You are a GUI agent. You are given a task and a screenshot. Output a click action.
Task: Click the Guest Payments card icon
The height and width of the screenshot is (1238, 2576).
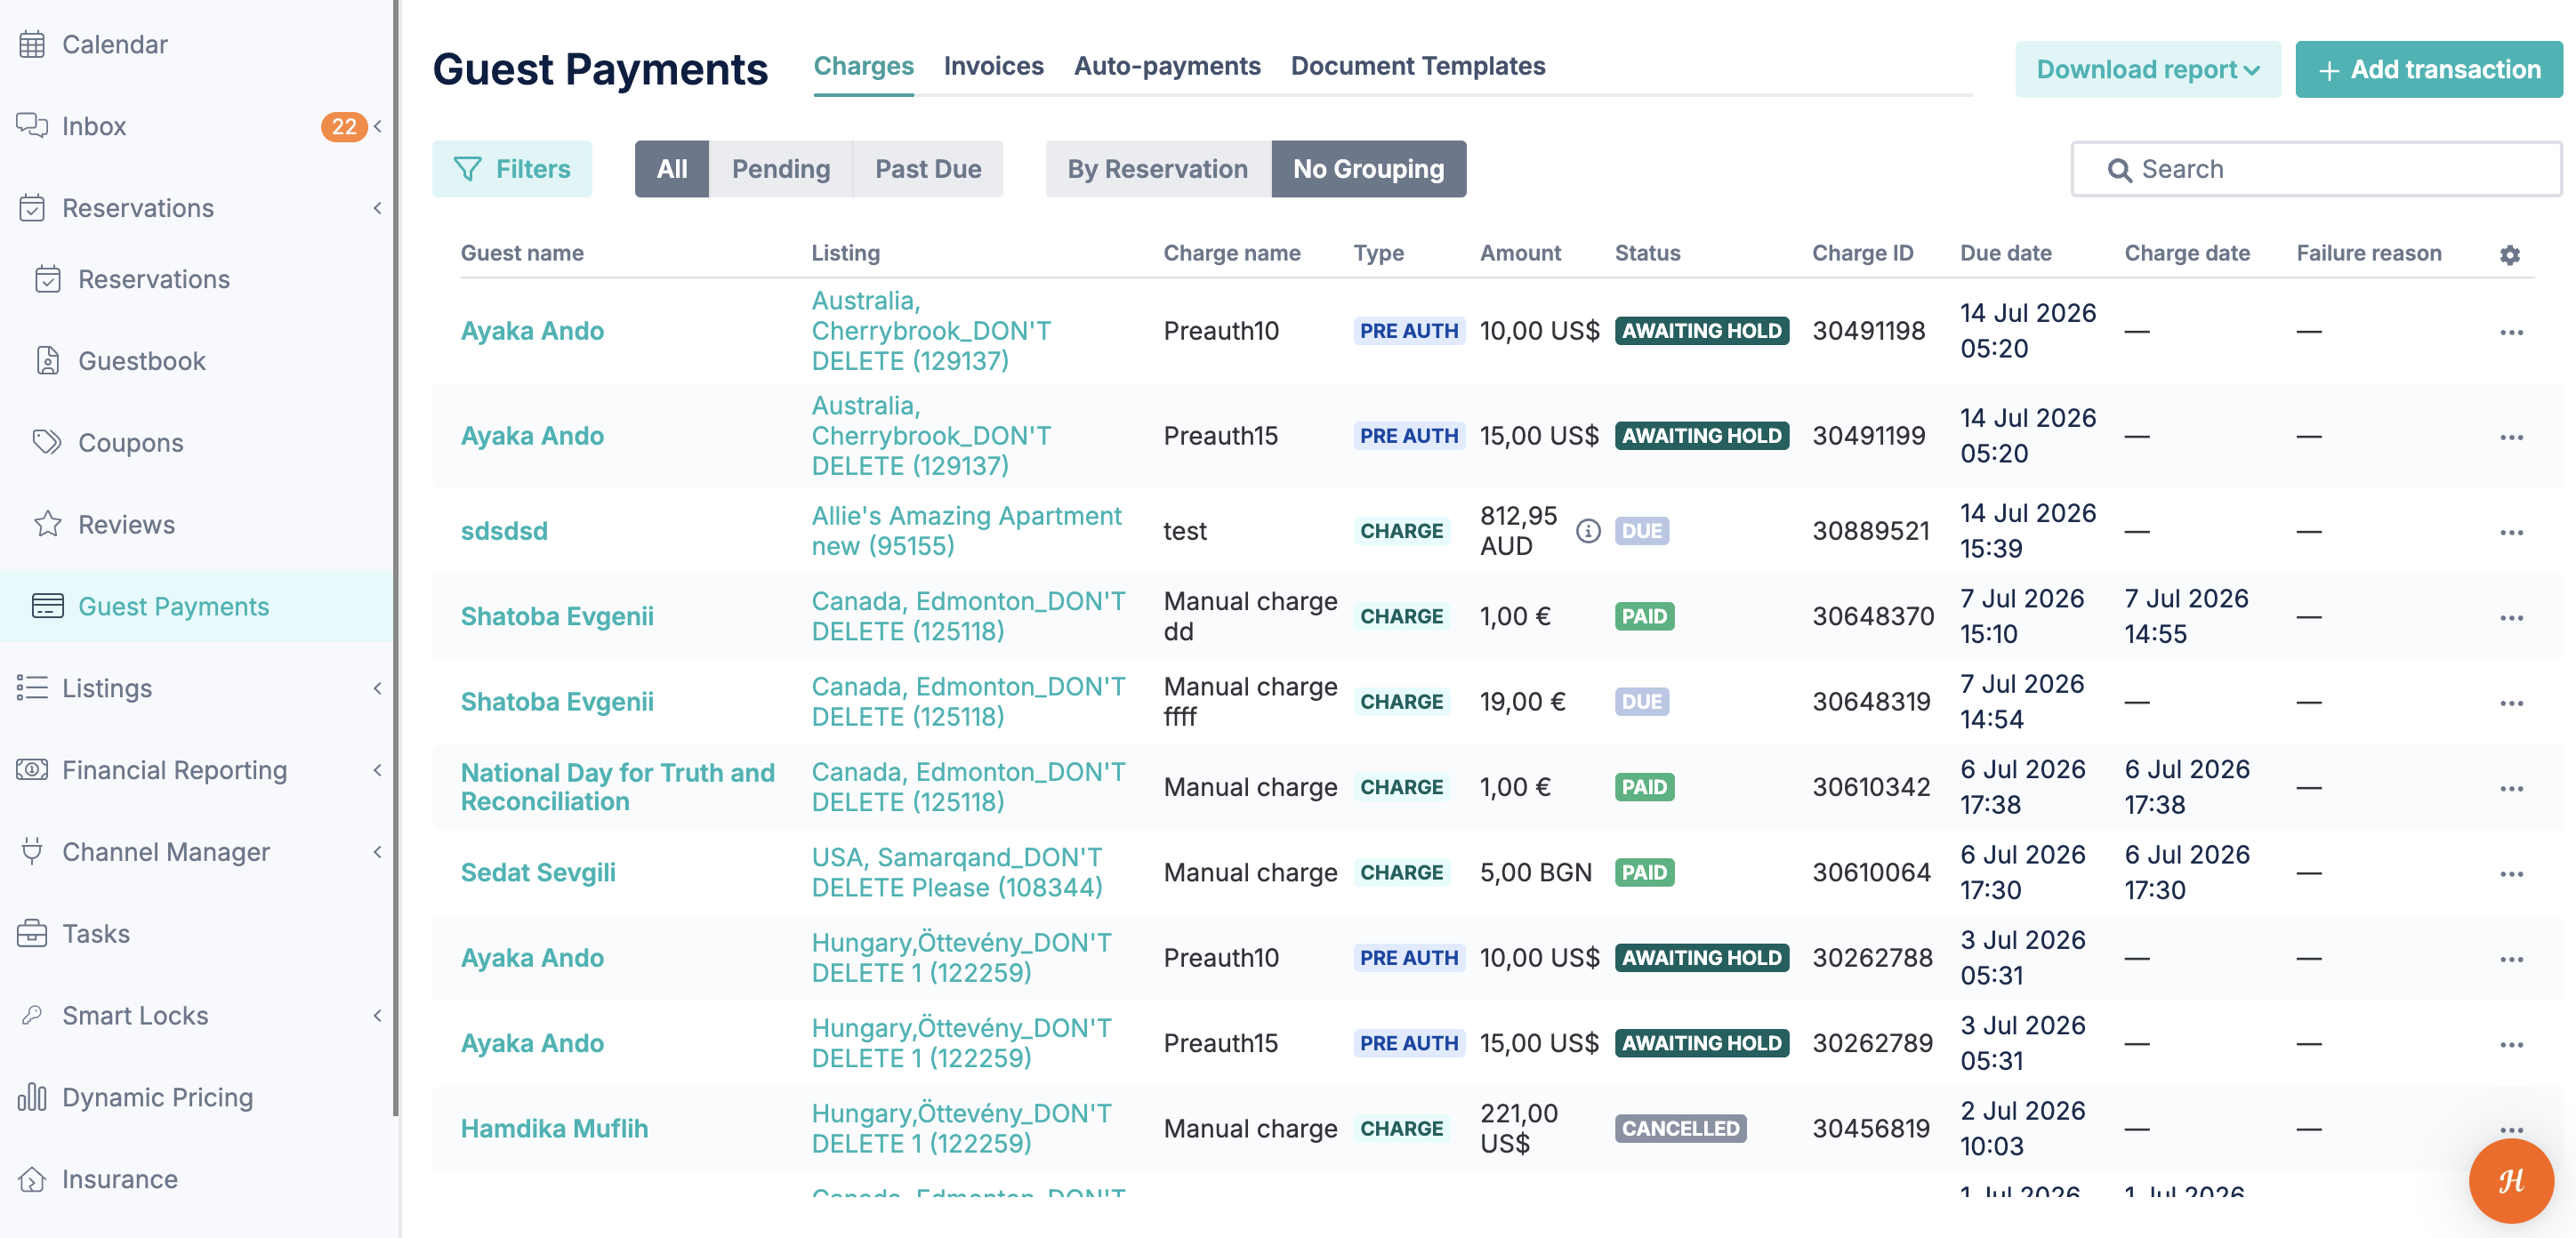pyautogui.click(x=48, y=606)
